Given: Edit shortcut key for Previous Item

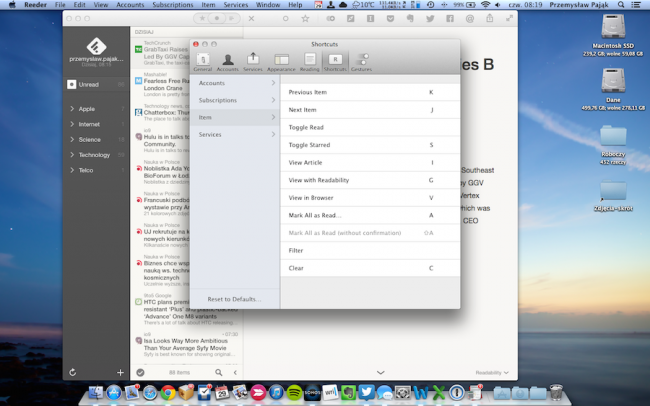Looking at the screenshot, I should [x=431, y=92].
